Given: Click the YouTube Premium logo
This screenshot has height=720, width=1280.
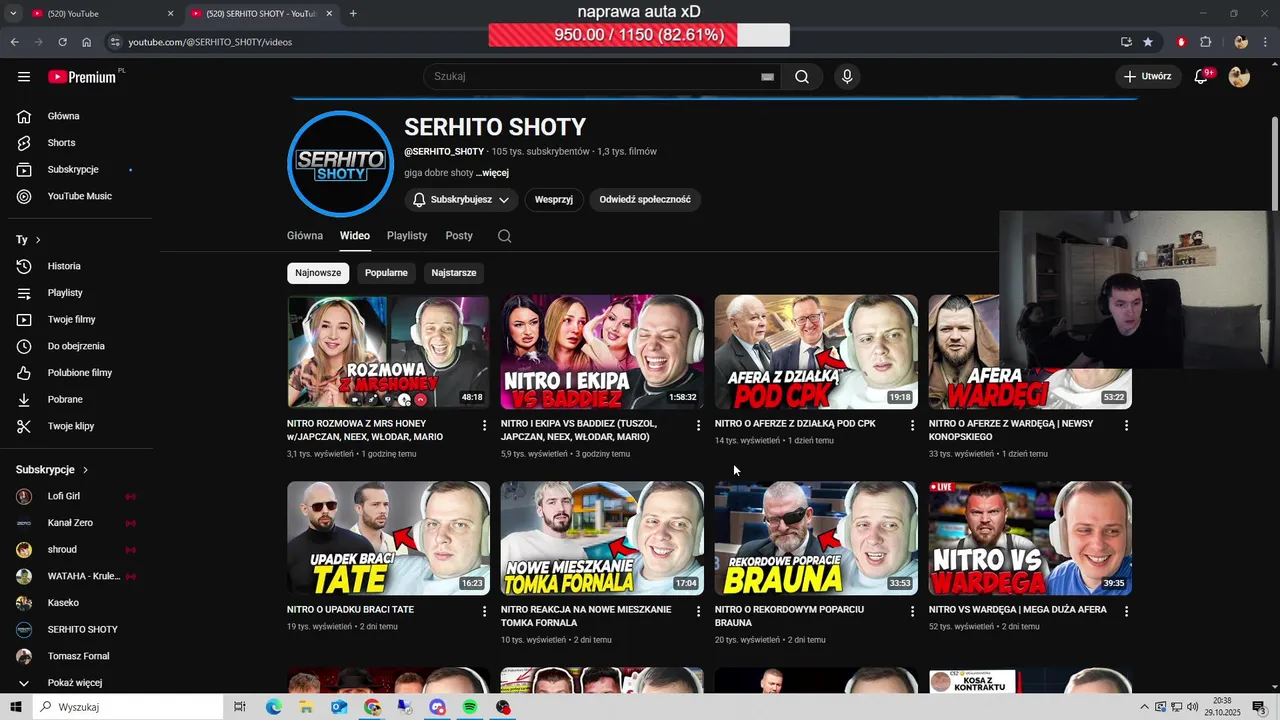Looking at the screenshot, I should tap(84, 77).
